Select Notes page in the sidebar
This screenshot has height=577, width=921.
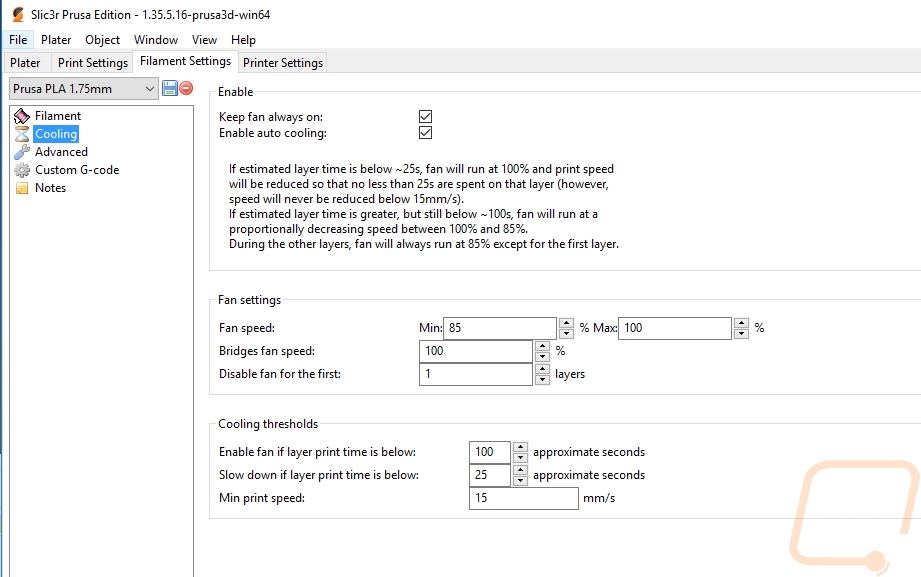(x=51, y=188)
